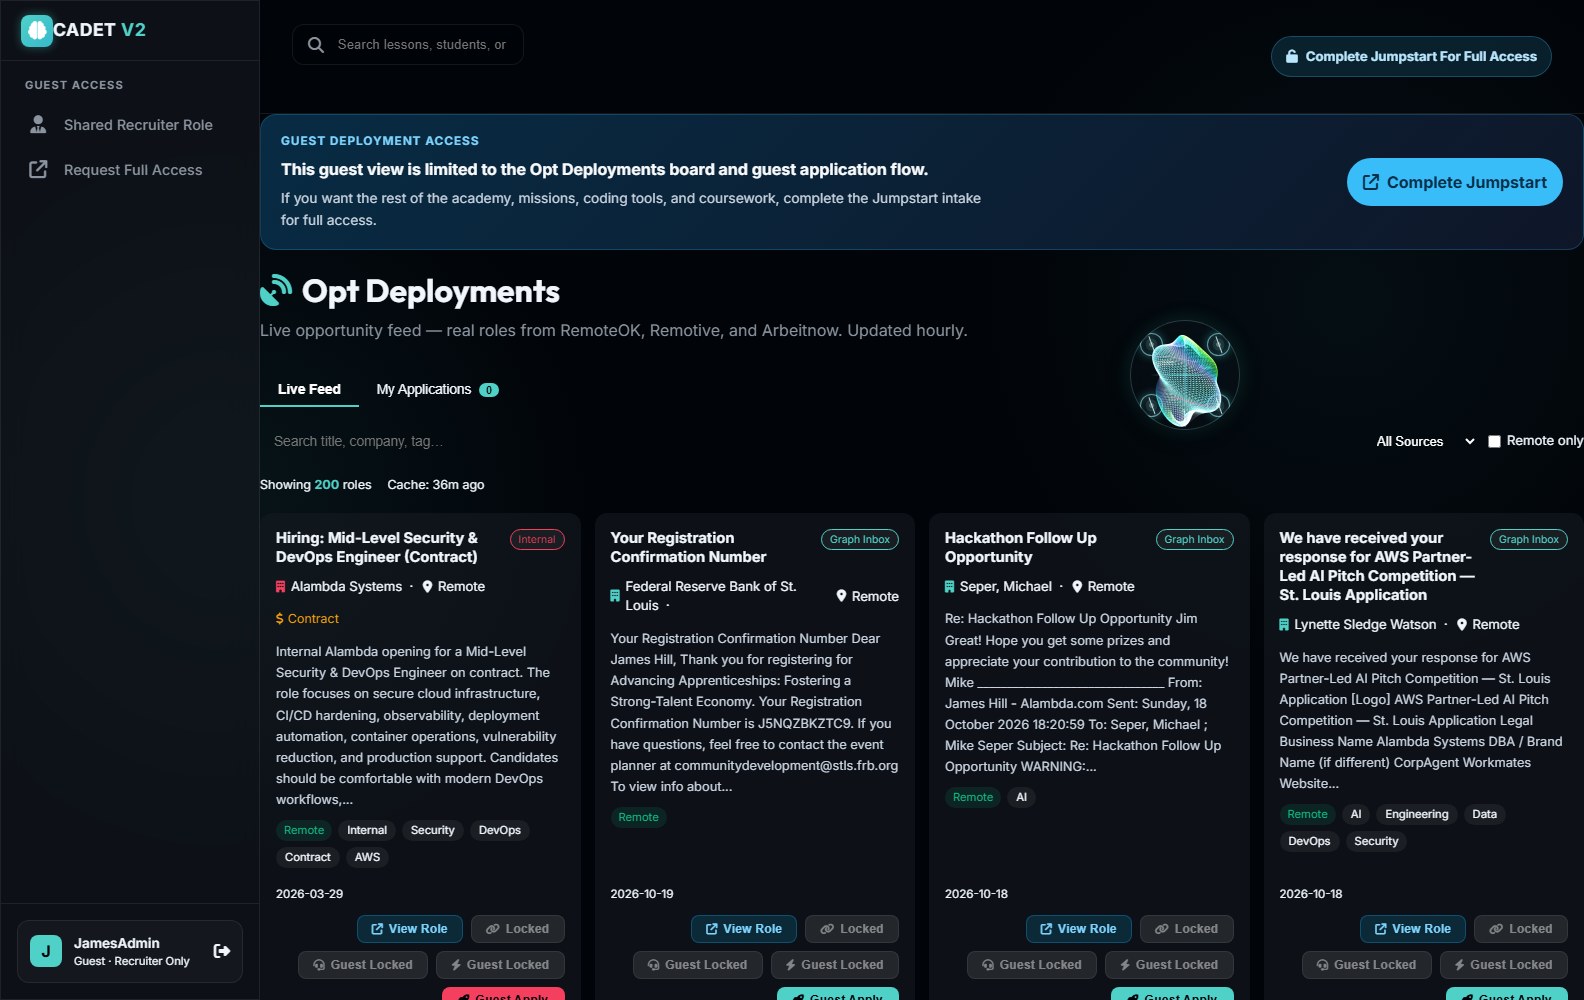Click the AWS tag on Alambda Systems card

point(368,857)
